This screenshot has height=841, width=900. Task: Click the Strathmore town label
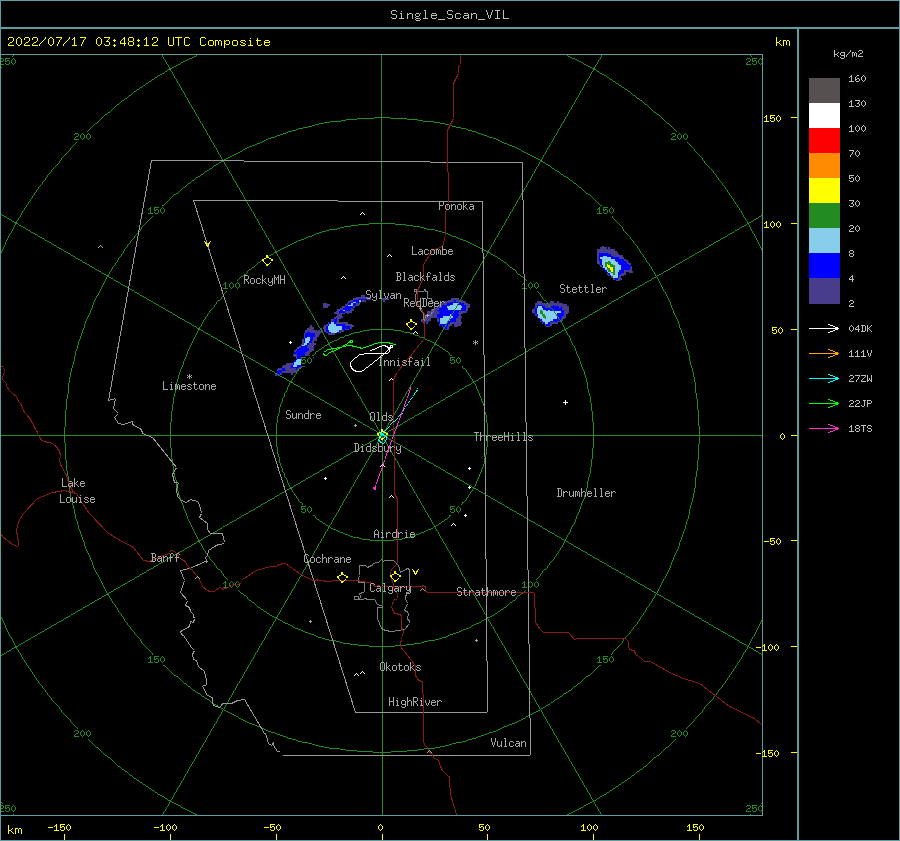(486, 592)
